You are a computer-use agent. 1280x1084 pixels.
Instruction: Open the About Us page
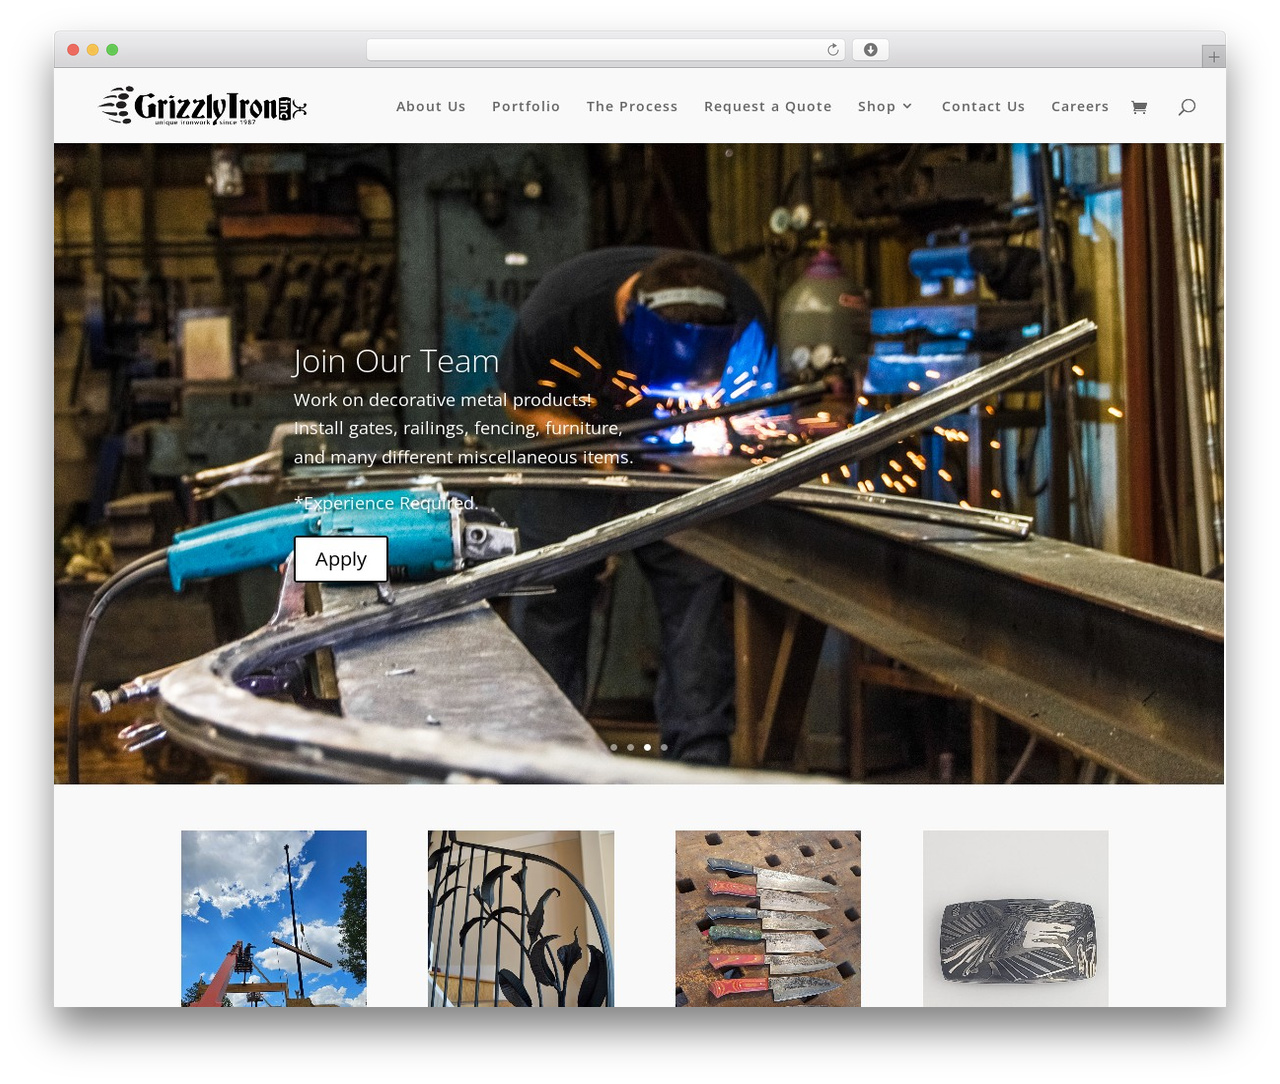431,106
